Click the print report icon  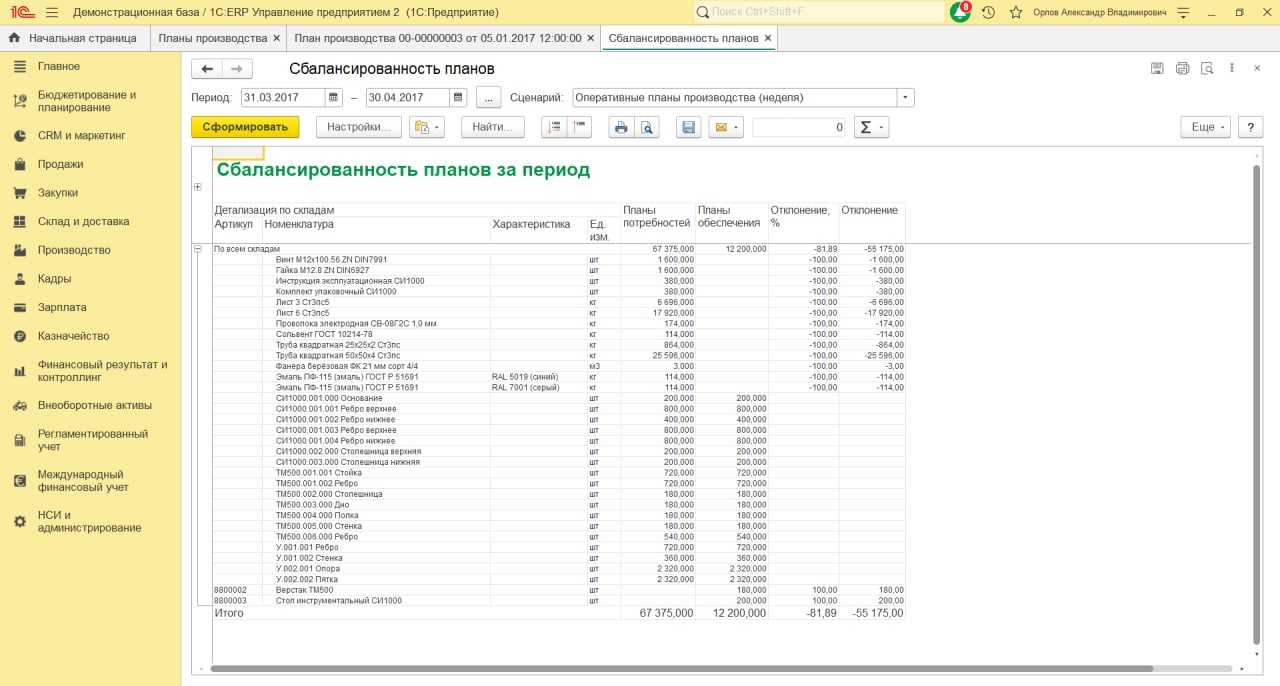click(621, 127)
